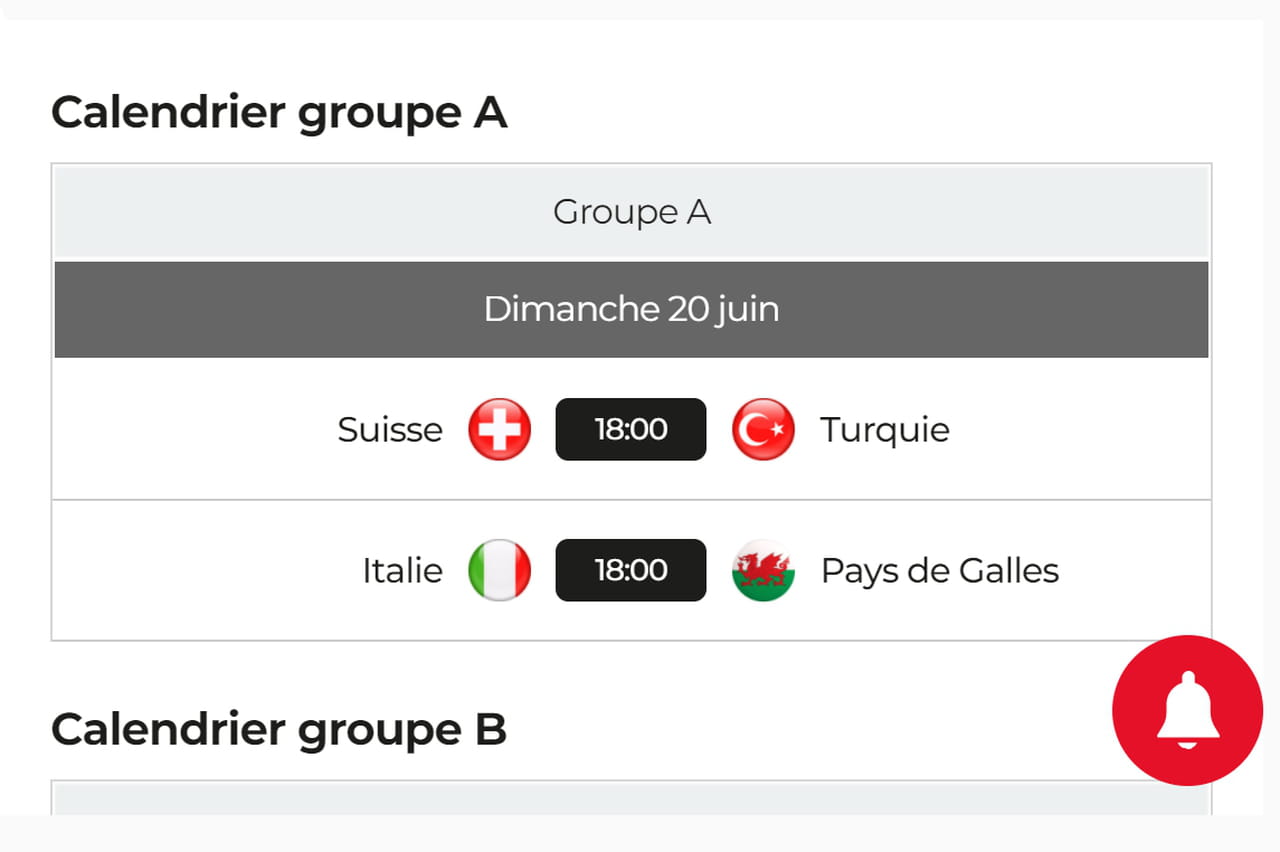The image size is (1280, 852).
Task: Click the red notification bell button
Action: (x=1188, y=710)
